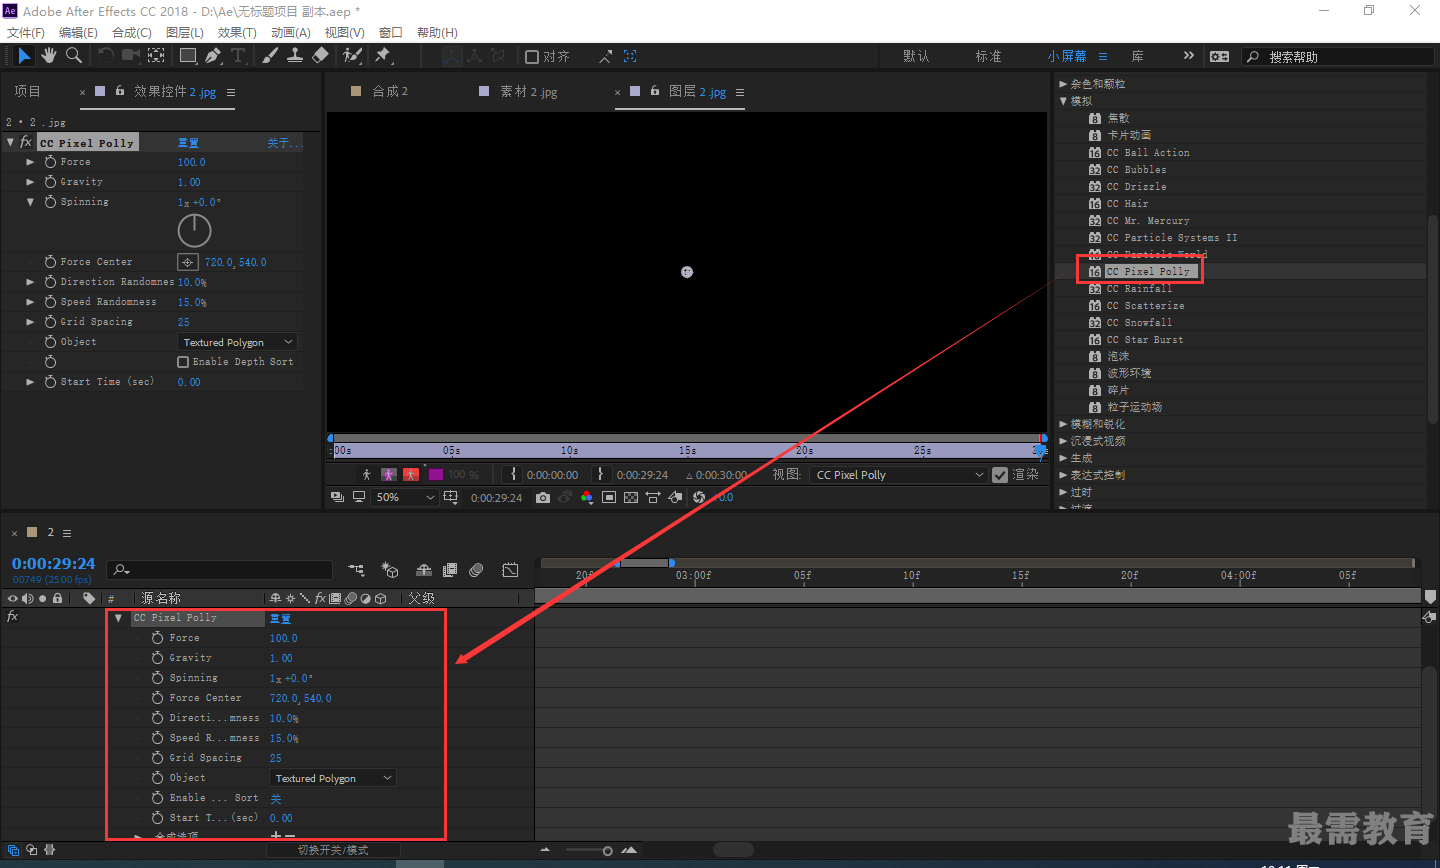Select the Hand tool
This screenshot has width=1440, height=868.
click(x=48, y=56)
